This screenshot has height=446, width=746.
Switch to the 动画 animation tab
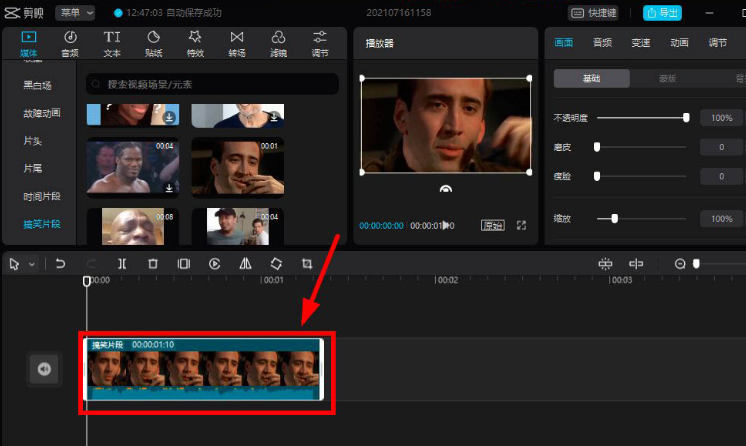coord(679,43)
